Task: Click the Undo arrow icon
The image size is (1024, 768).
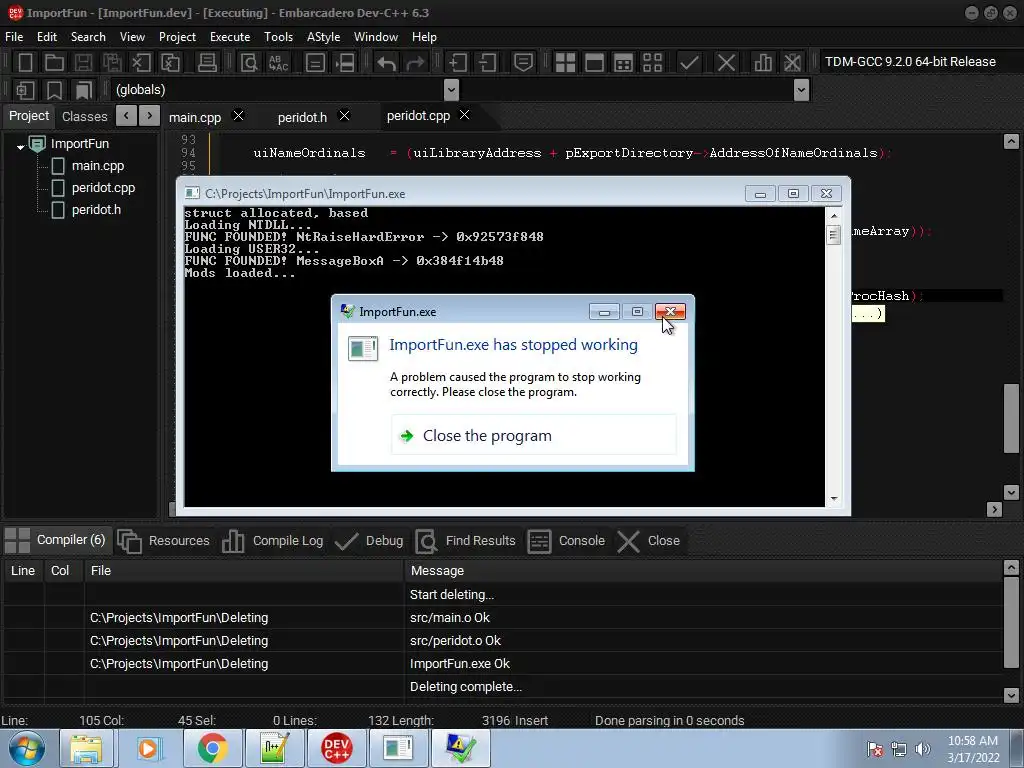Action: 386,63
